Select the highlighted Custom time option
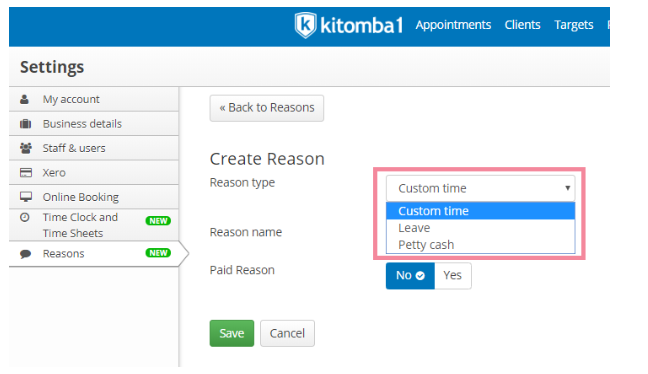 click(x=480, y=211)
